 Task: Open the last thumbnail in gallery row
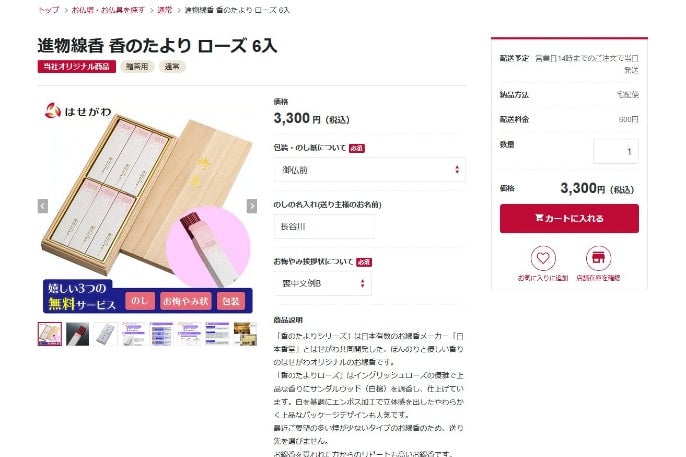[x=245, y=334]
